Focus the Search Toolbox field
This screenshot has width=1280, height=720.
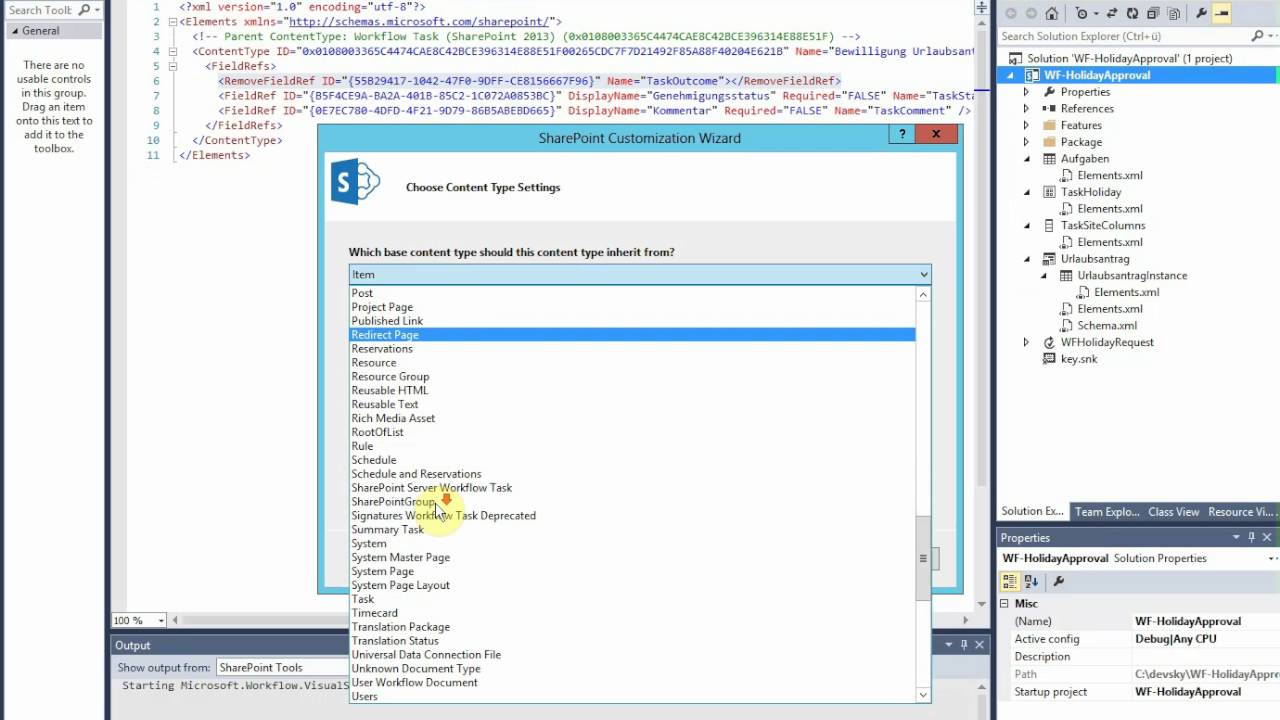coord(40,10)
